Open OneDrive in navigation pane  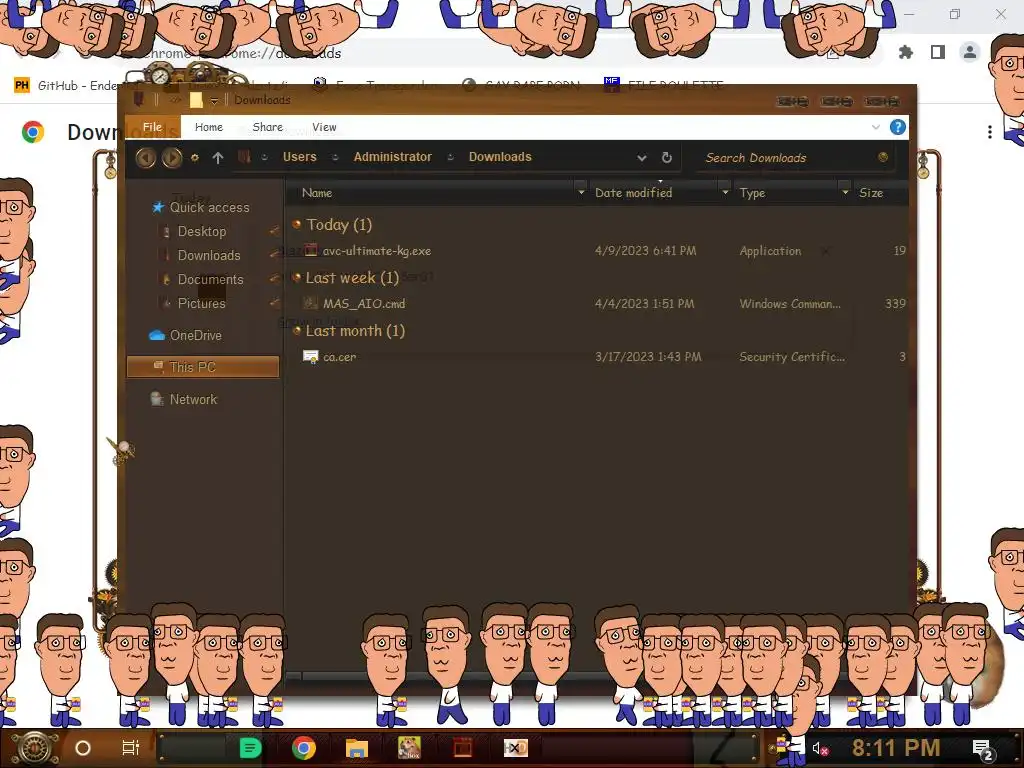(196, 335)
